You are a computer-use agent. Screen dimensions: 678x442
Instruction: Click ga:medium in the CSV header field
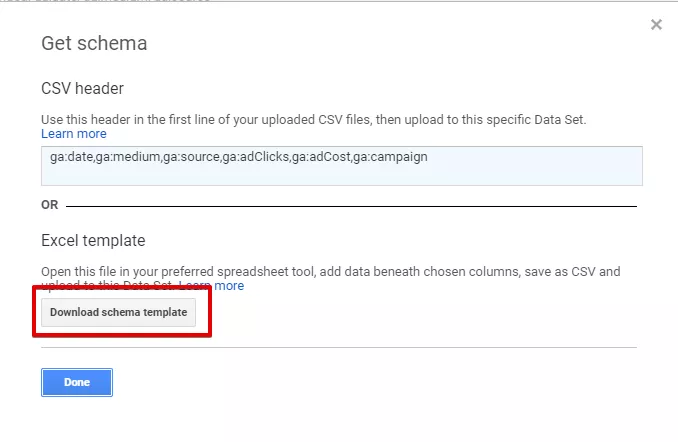(x=128, y=157)
